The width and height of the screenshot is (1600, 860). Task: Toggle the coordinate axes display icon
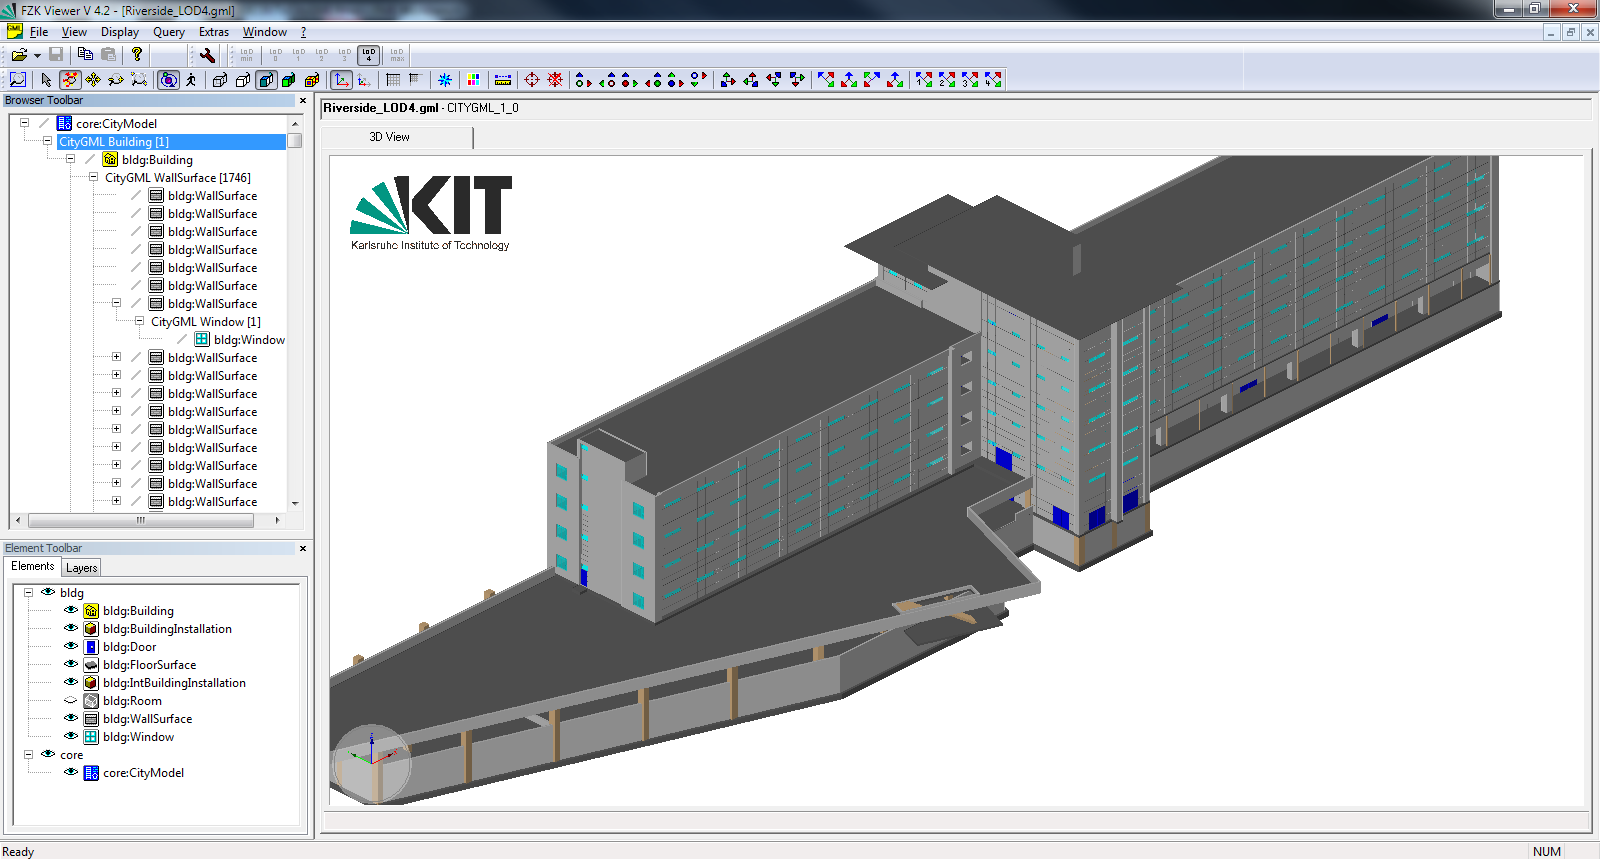(x=342, y=80)
